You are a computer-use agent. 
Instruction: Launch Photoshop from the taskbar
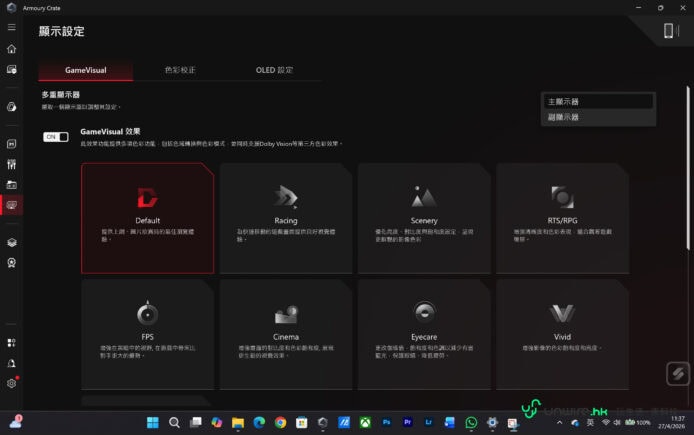pyautogui.click(x=386, y=423)
